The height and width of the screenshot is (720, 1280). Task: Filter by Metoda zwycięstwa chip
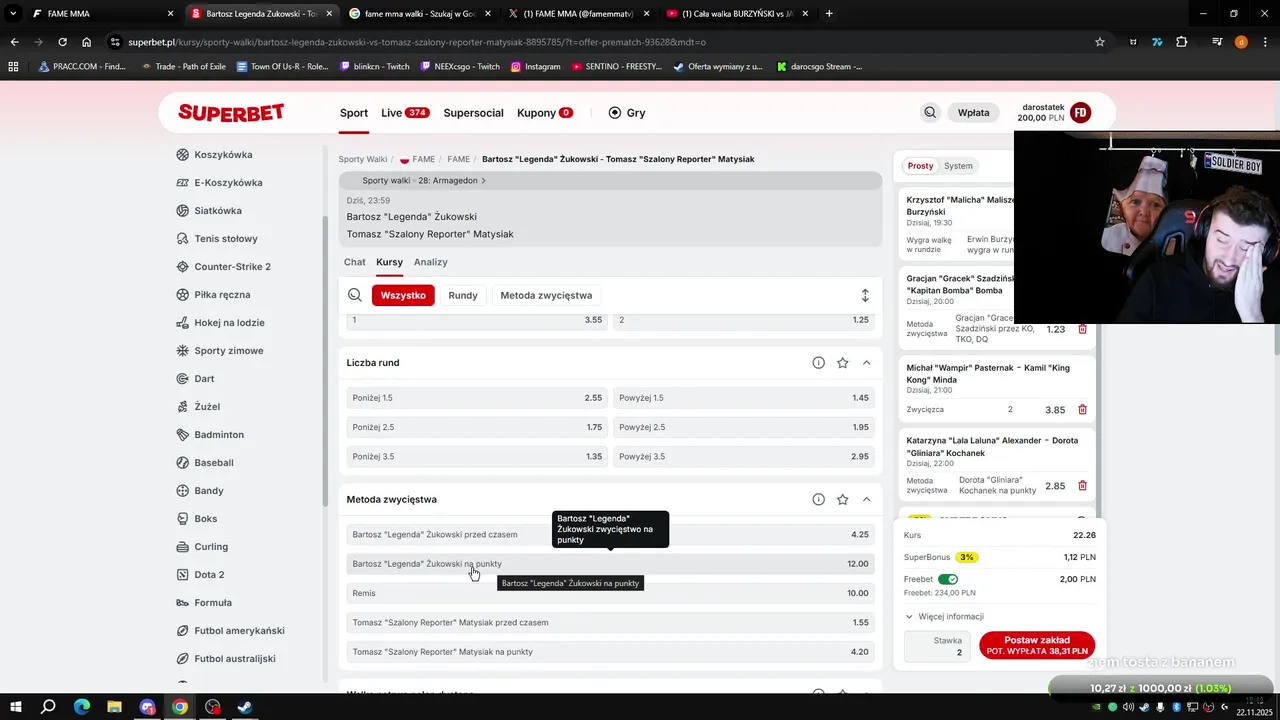546,295
